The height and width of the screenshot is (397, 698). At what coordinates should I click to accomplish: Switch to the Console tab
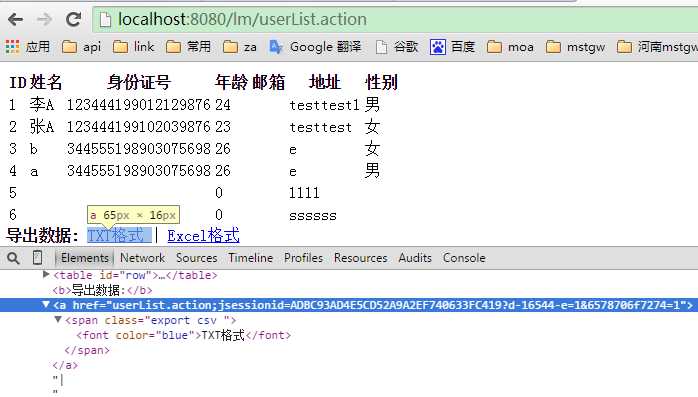tap(464, 258)
